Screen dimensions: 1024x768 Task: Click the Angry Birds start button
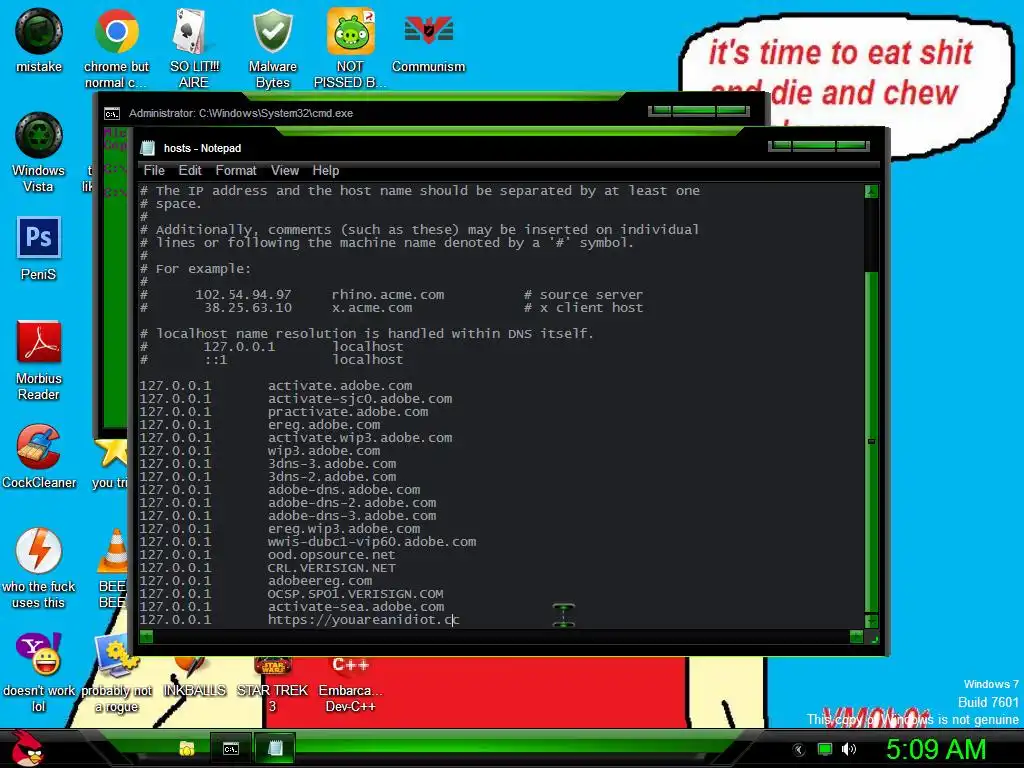[x=27, y=748]
